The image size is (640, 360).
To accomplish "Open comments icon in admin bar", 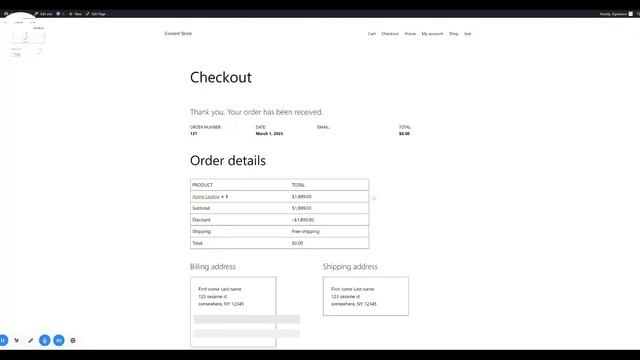I will 60,13.
